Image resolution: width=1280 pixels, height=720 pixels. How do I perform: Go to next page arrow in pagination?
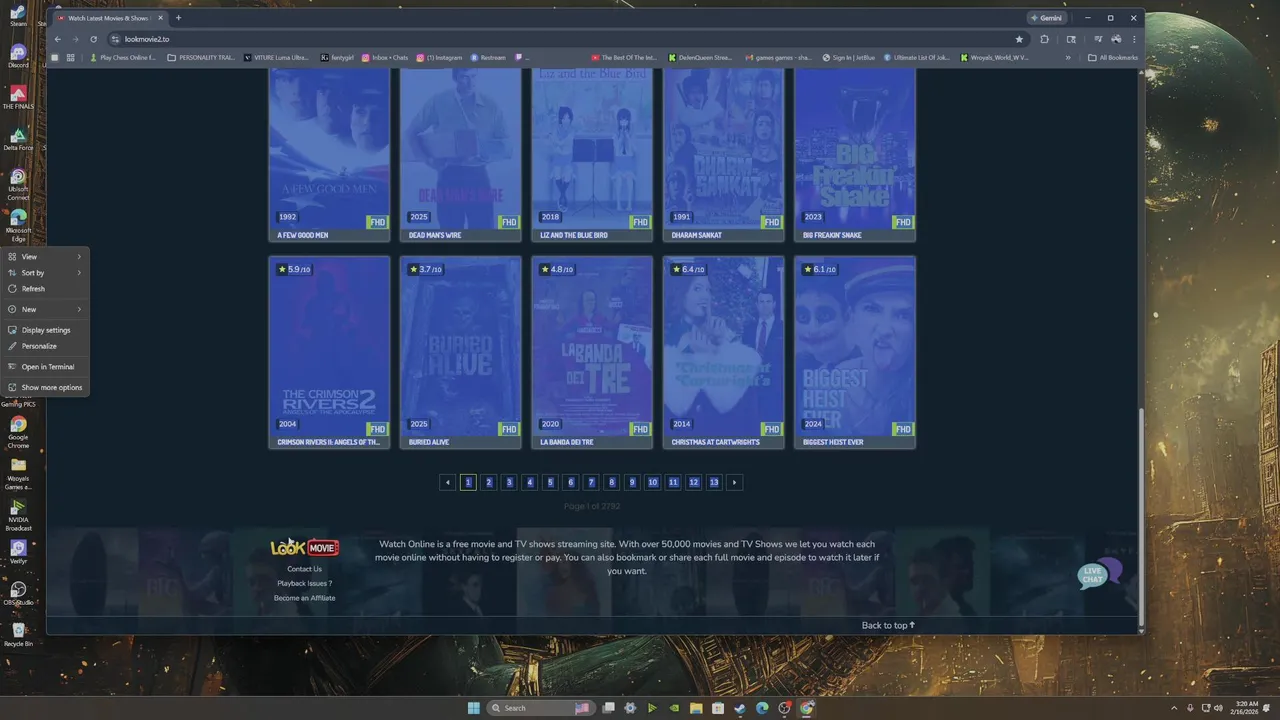734,482
